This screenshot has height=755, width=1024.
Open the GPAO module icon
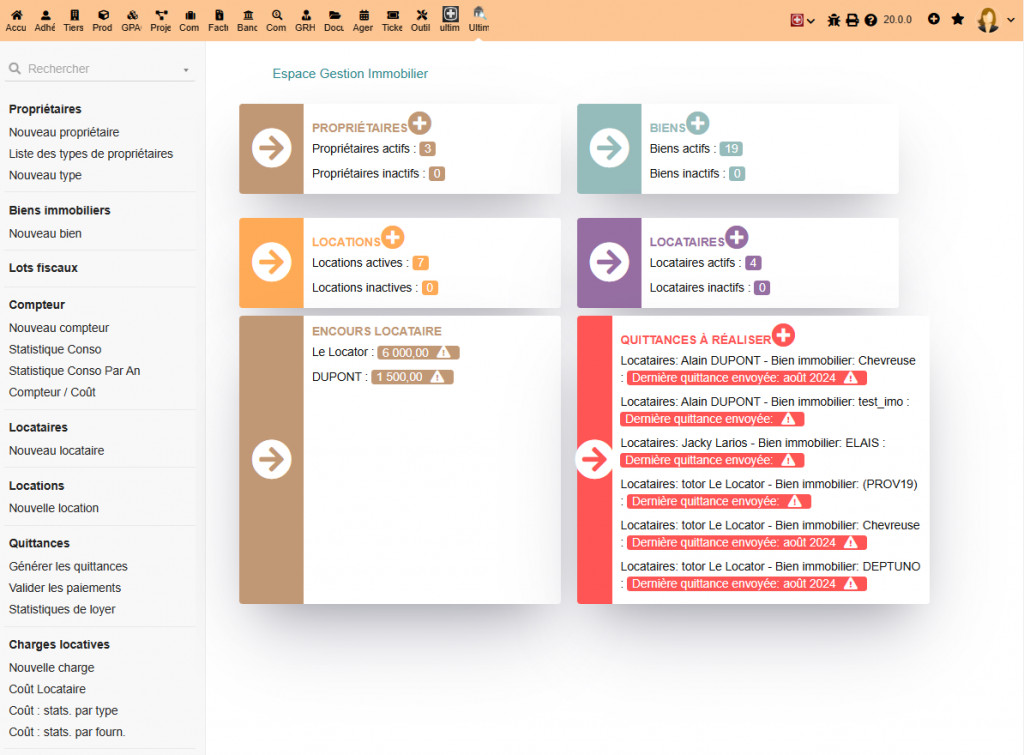click(131, 20)
